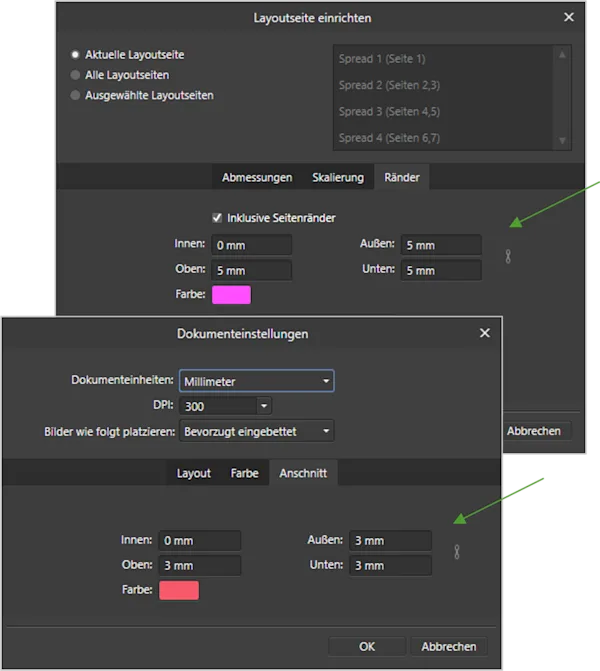The width and height of the screenshot is (600, 671).
Task: Click Abbrechen in Dokumenteinstellungen dialog
Action: 449,646
